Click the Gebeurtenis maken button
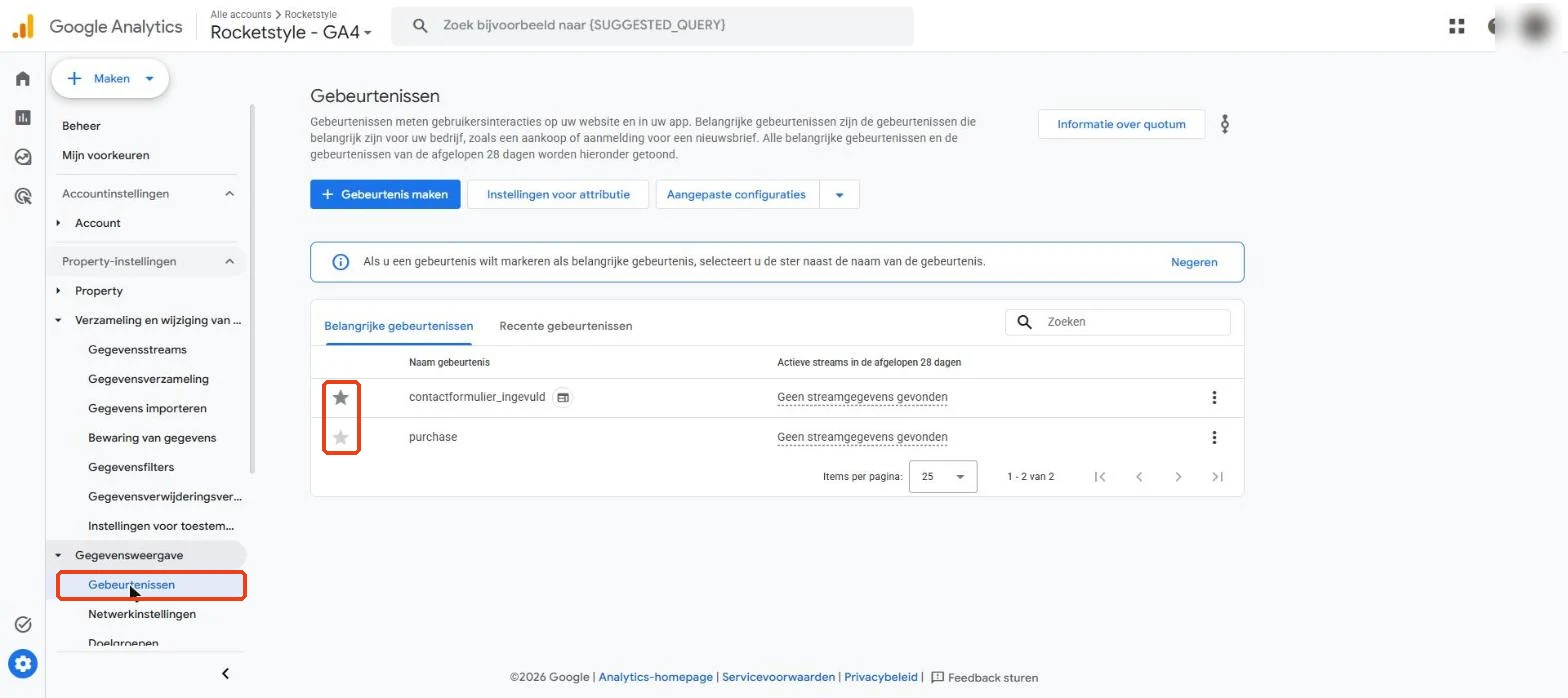Screen dimensions: 1568x698 coord(385,195)
